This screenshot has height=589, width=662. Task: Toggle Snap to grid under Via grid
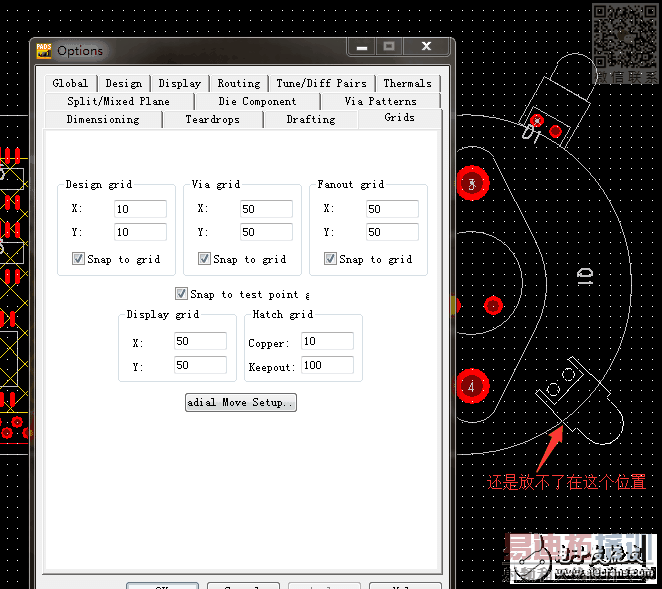pyautogui.click(x=204, y=259)
